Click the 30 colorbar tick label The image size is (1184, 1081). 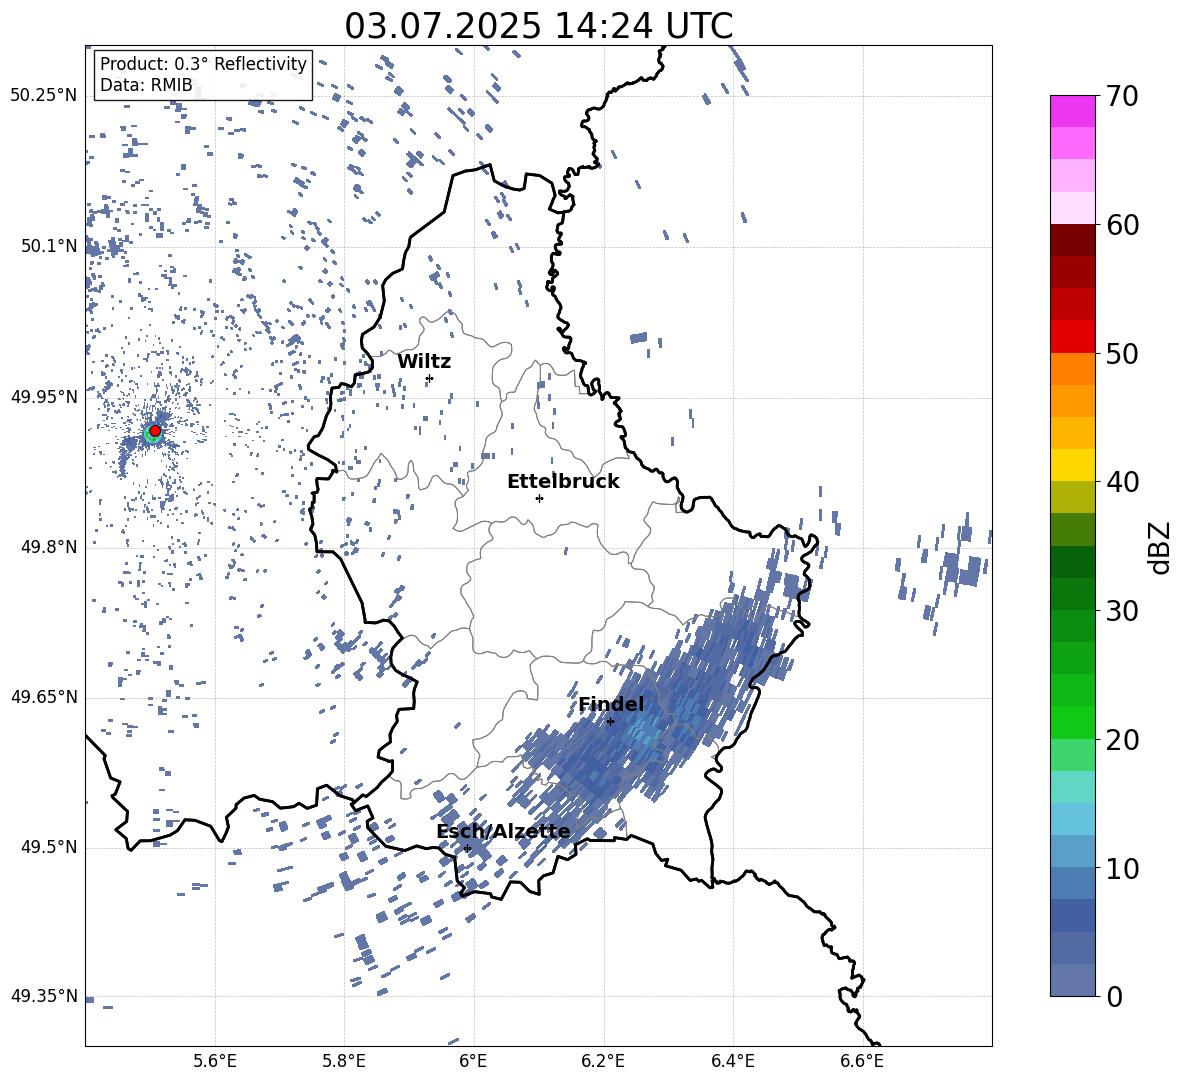1122,611
